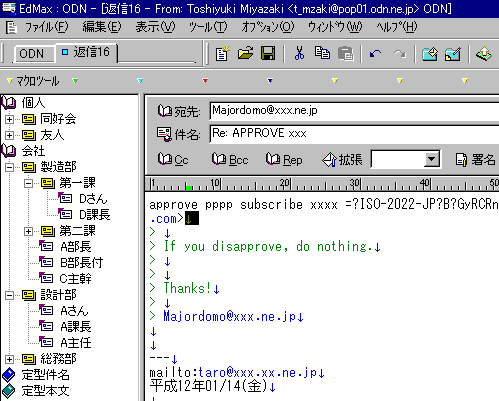
Task: Click the Cc address button
Action: pyautogui.click(x=173, y=160)
